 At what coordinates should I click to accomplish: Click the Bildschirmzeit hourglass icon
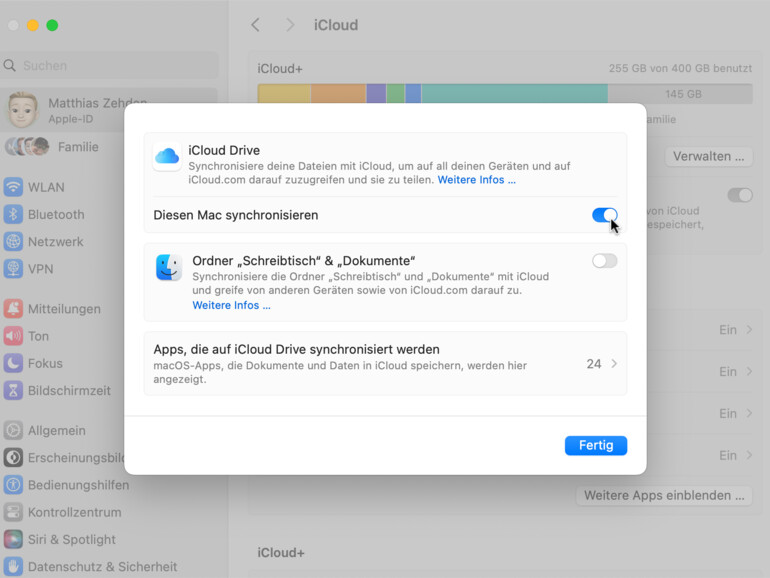[13, 390]
